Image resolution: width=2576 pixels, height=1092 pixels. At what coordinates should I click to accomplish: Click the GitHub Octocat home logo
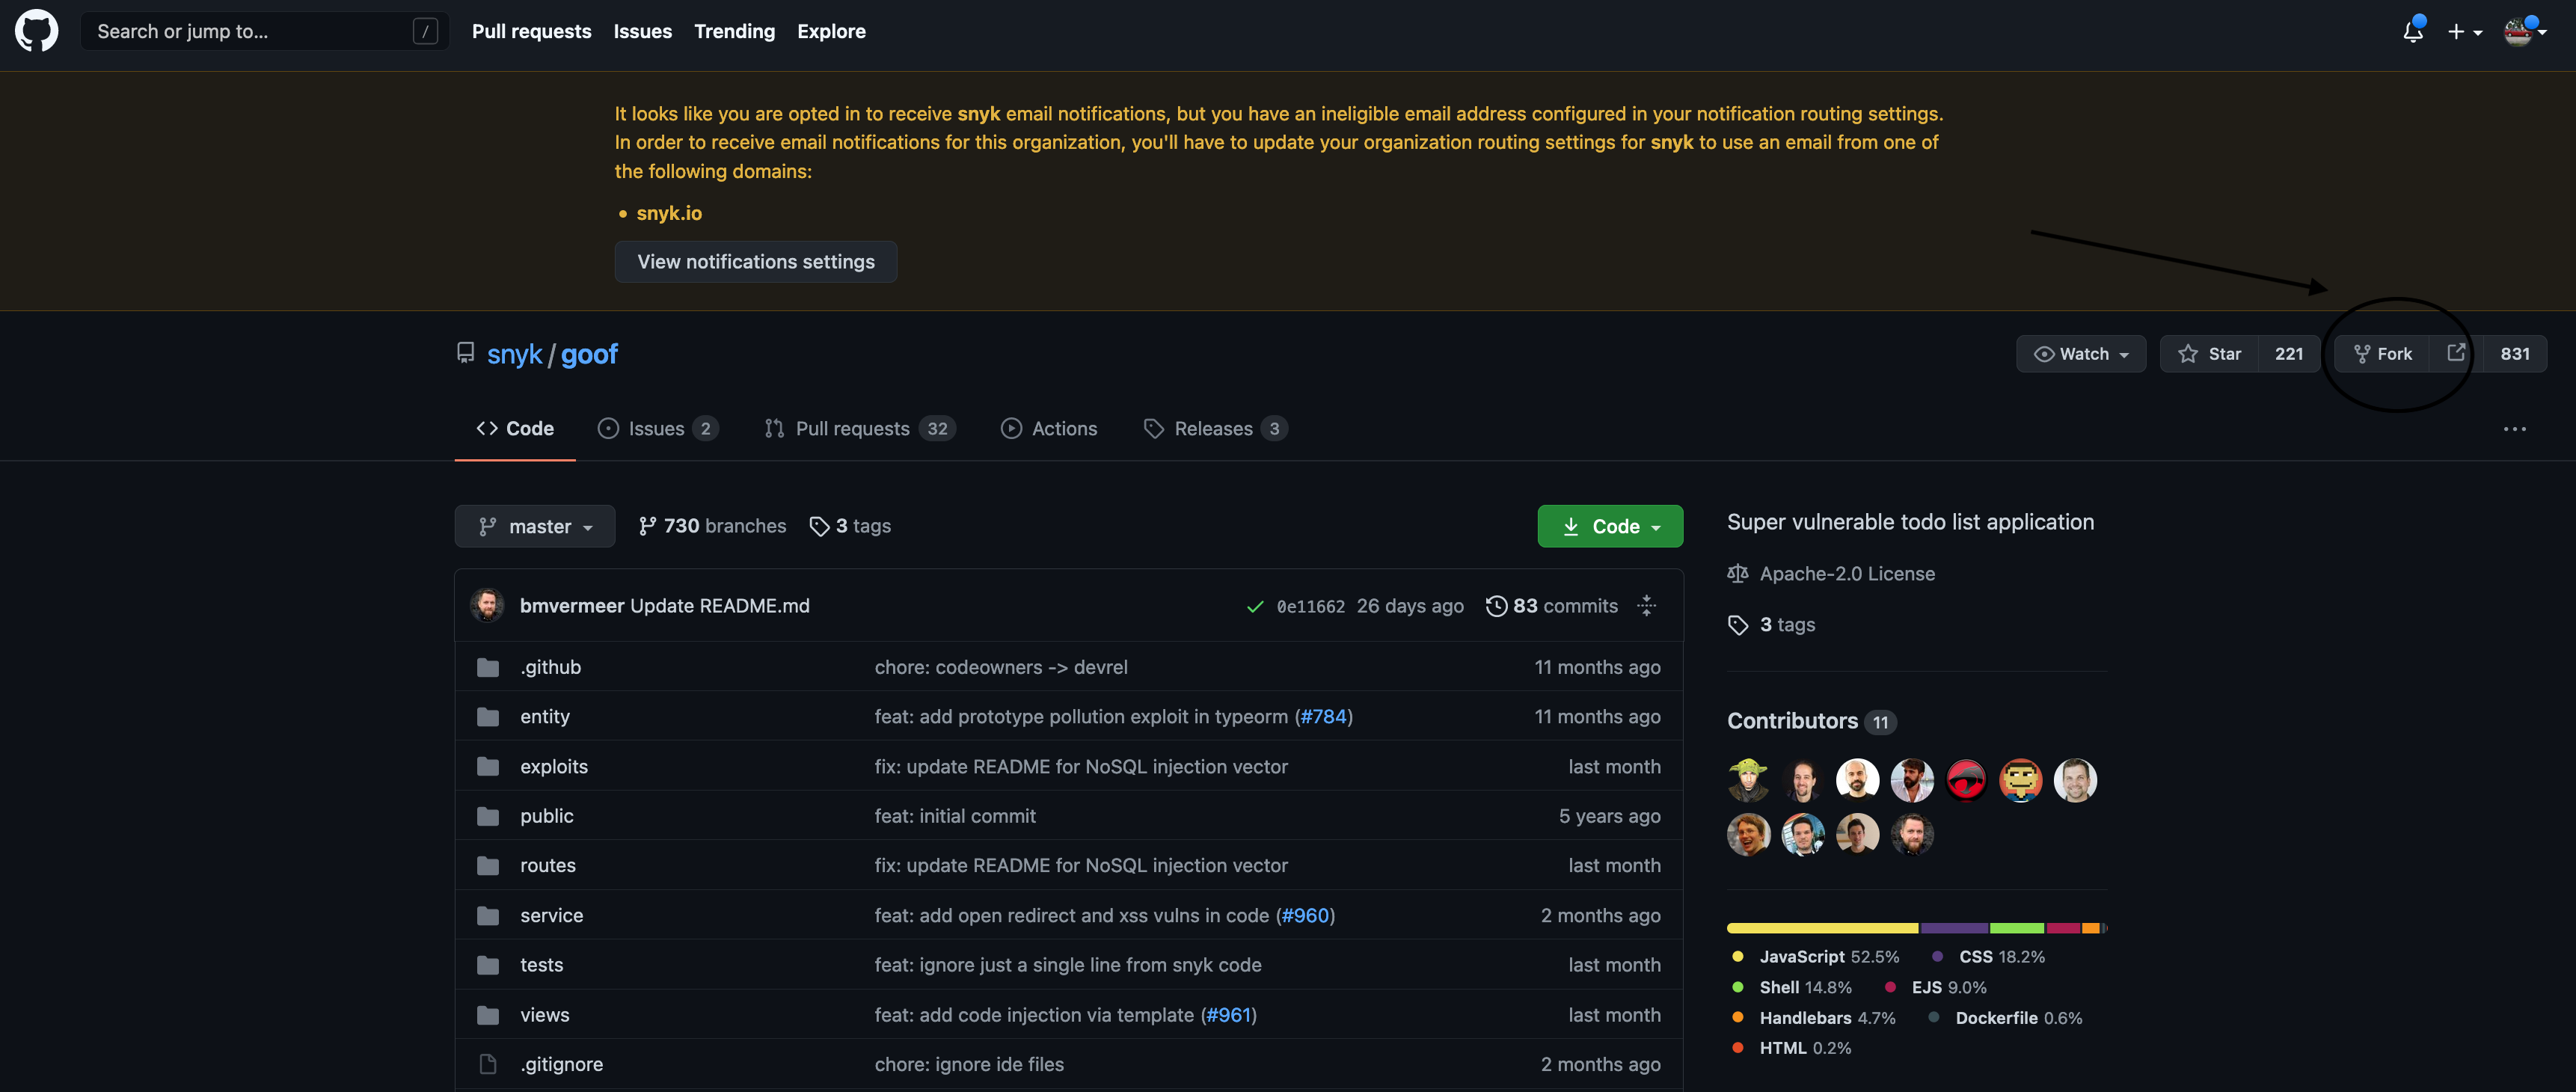coord(36,31)
